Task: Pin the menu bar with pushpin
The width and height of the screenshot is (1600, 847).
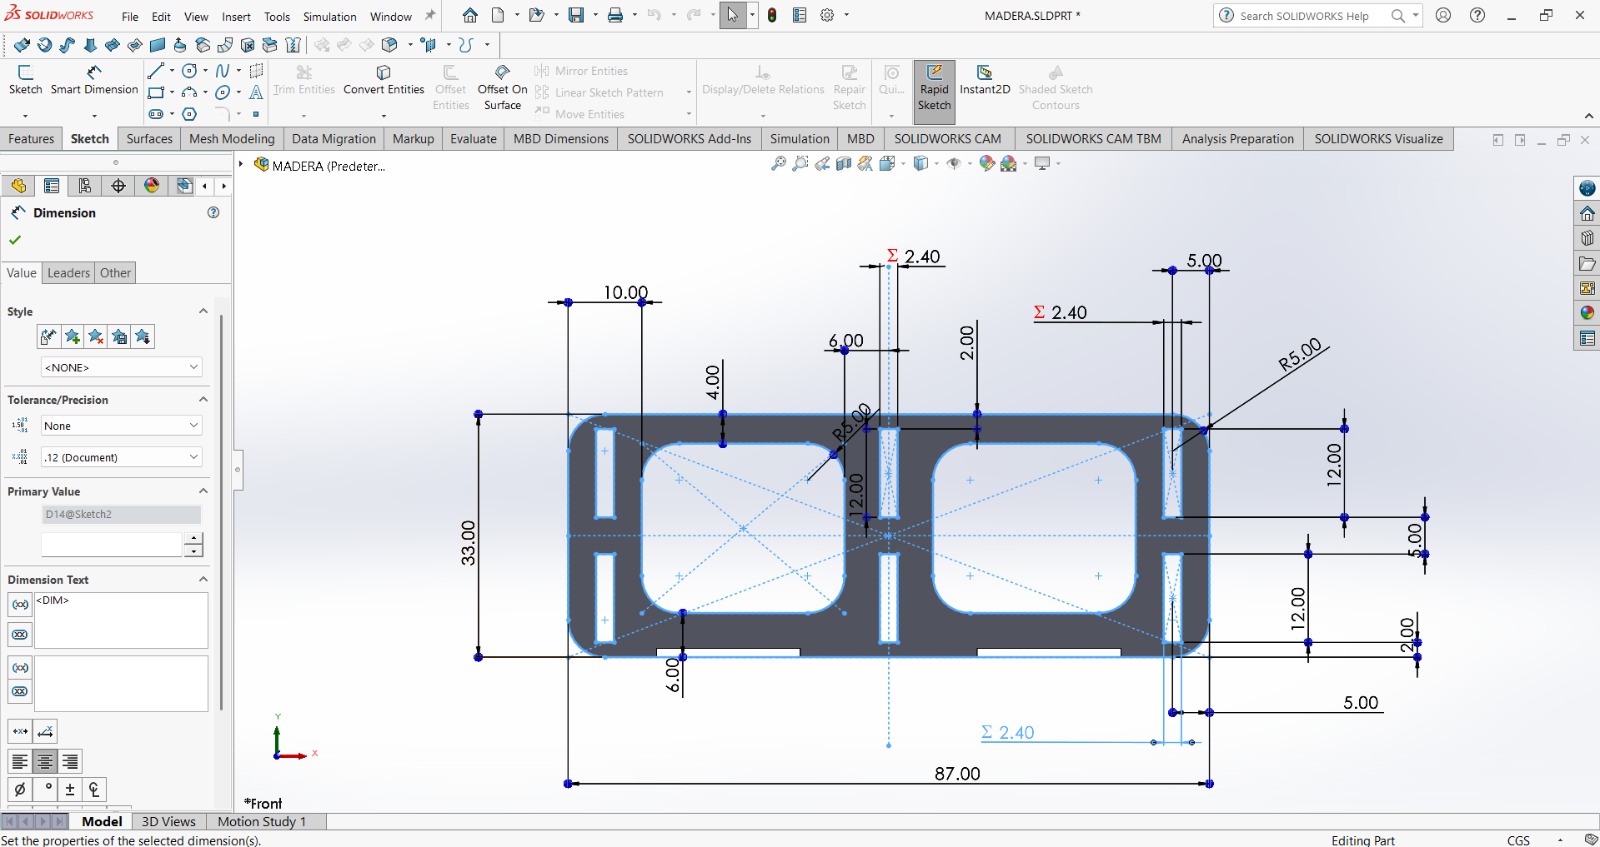Action: (430, 15)
